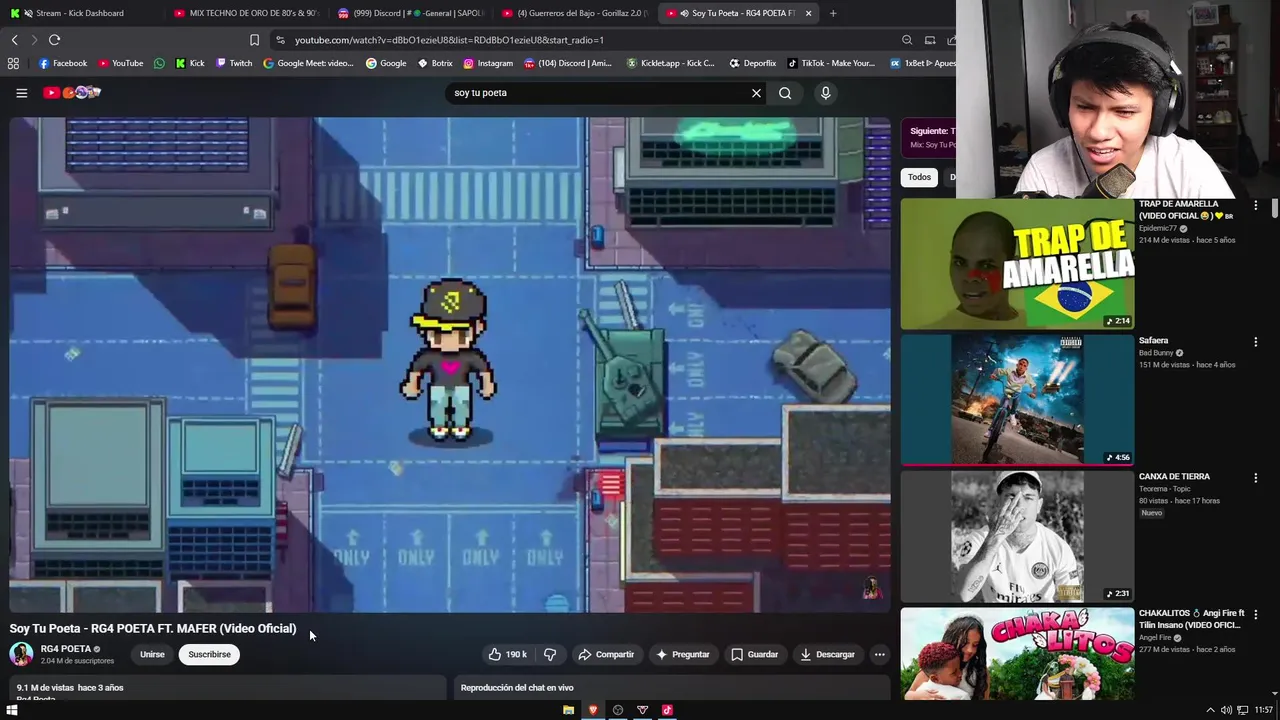Switch to Discord General tab
The height and width of the screenshot is (720, 1280).
(410, 13)
